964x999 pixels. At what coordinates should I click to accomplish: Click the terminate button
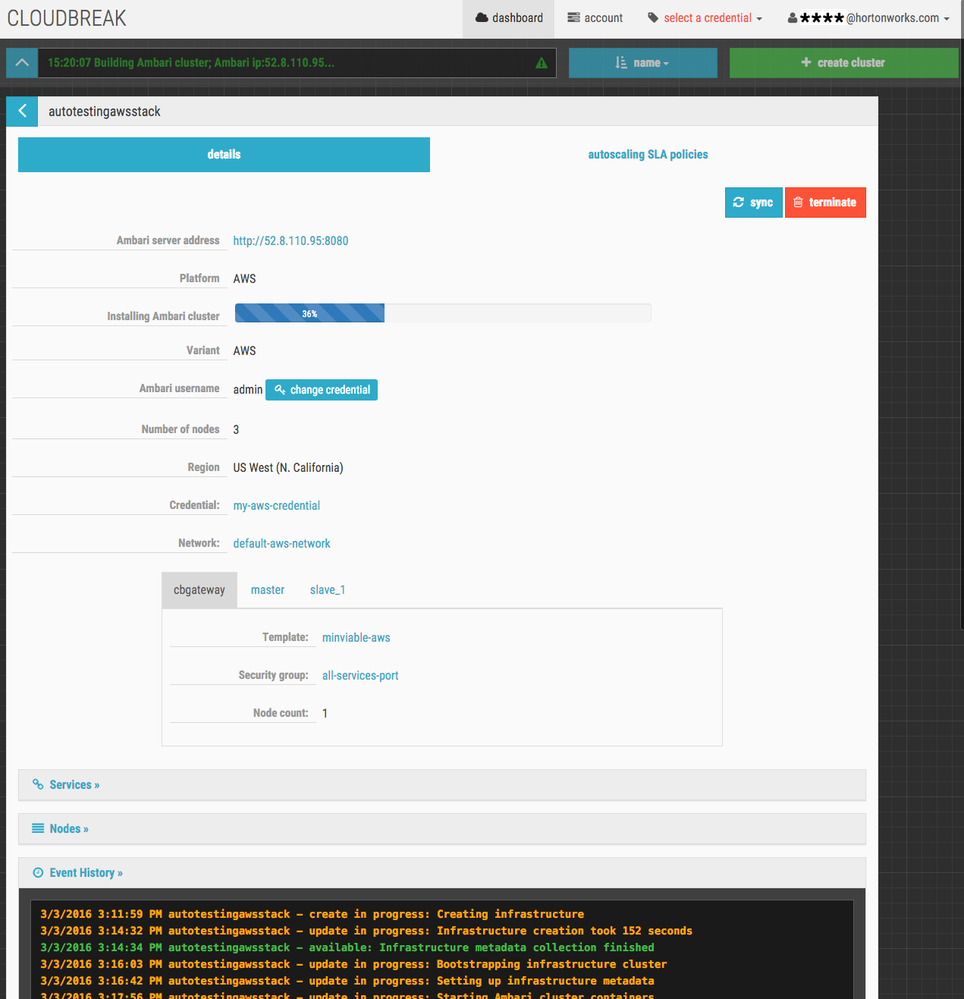pos(825,203)
